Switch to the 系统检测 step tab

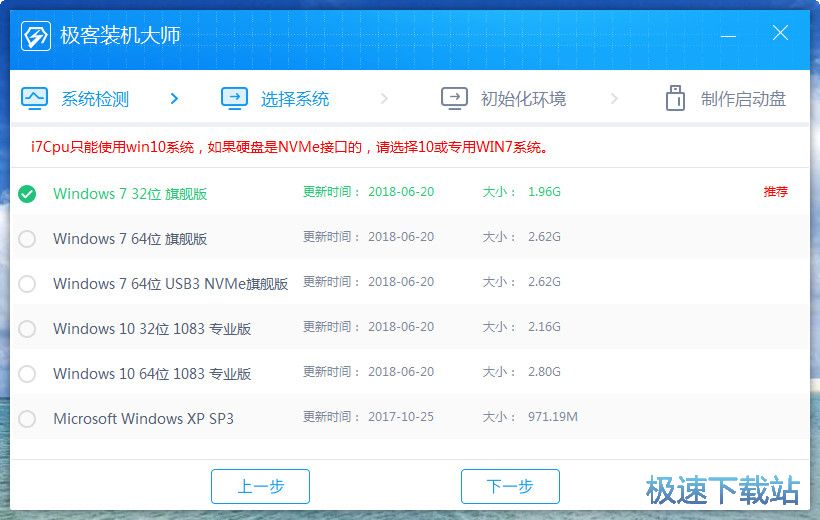(x=95, y=99)
